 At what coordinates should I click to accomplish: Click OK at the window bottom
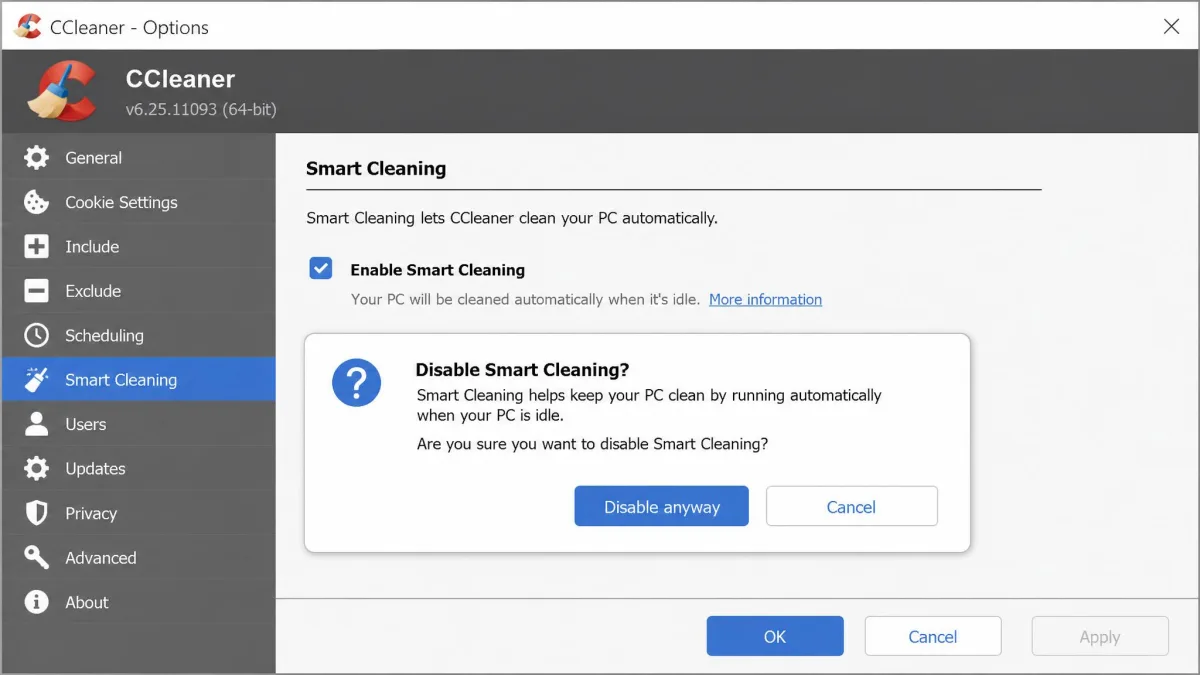pos(775,636)
